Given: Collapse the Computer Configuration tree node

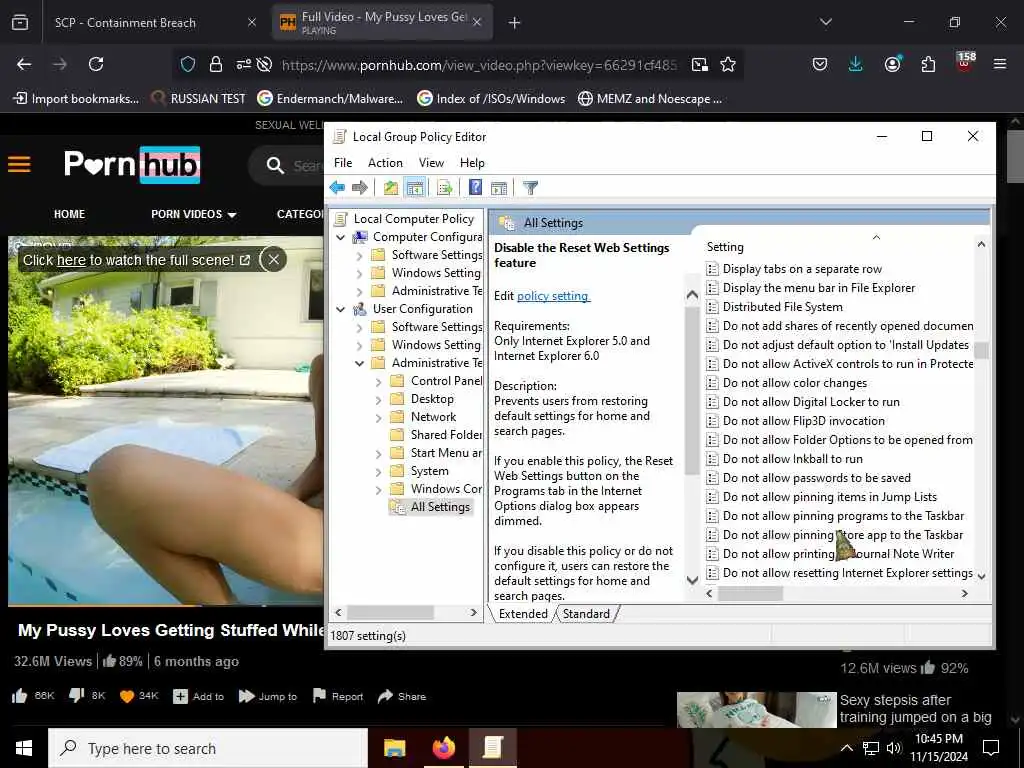Looking at the screenshot, I should coord(341,237).
